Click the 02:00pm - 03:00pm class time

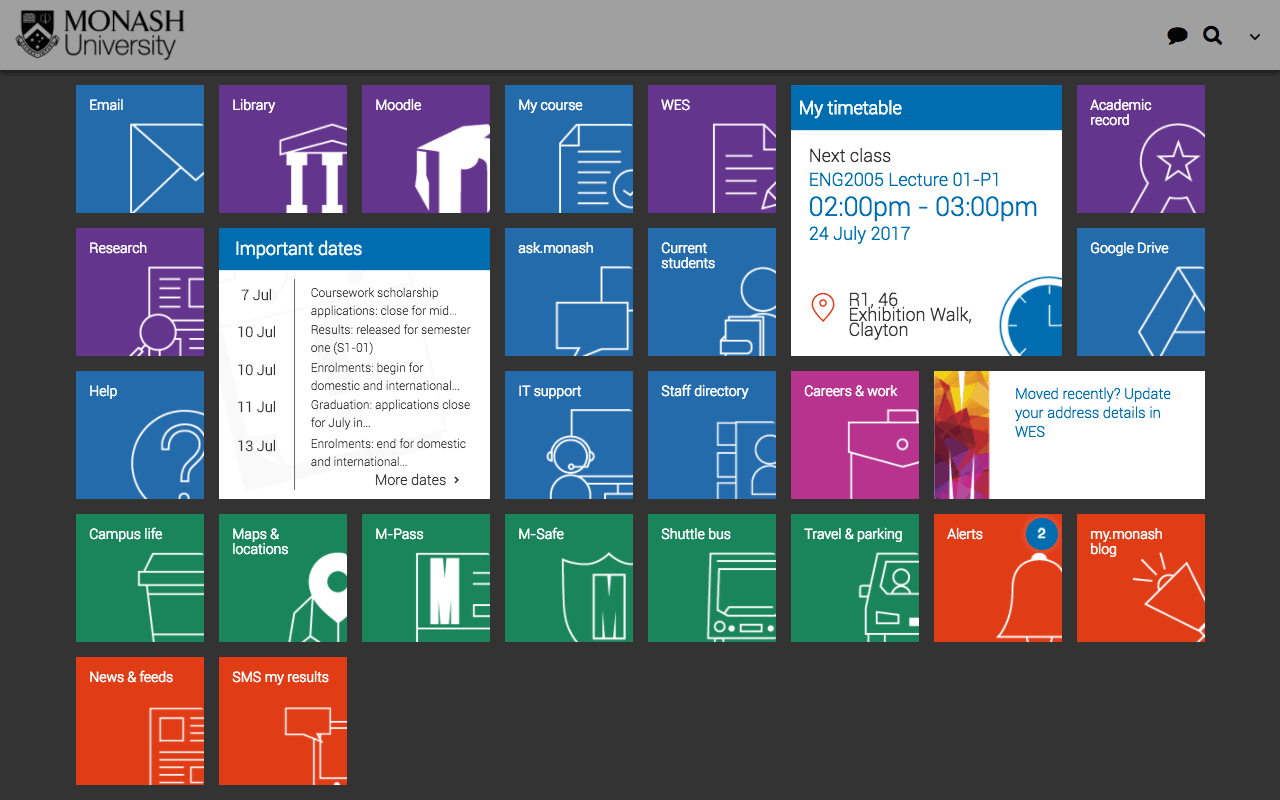pyautogui.click(x=923, y=207)
